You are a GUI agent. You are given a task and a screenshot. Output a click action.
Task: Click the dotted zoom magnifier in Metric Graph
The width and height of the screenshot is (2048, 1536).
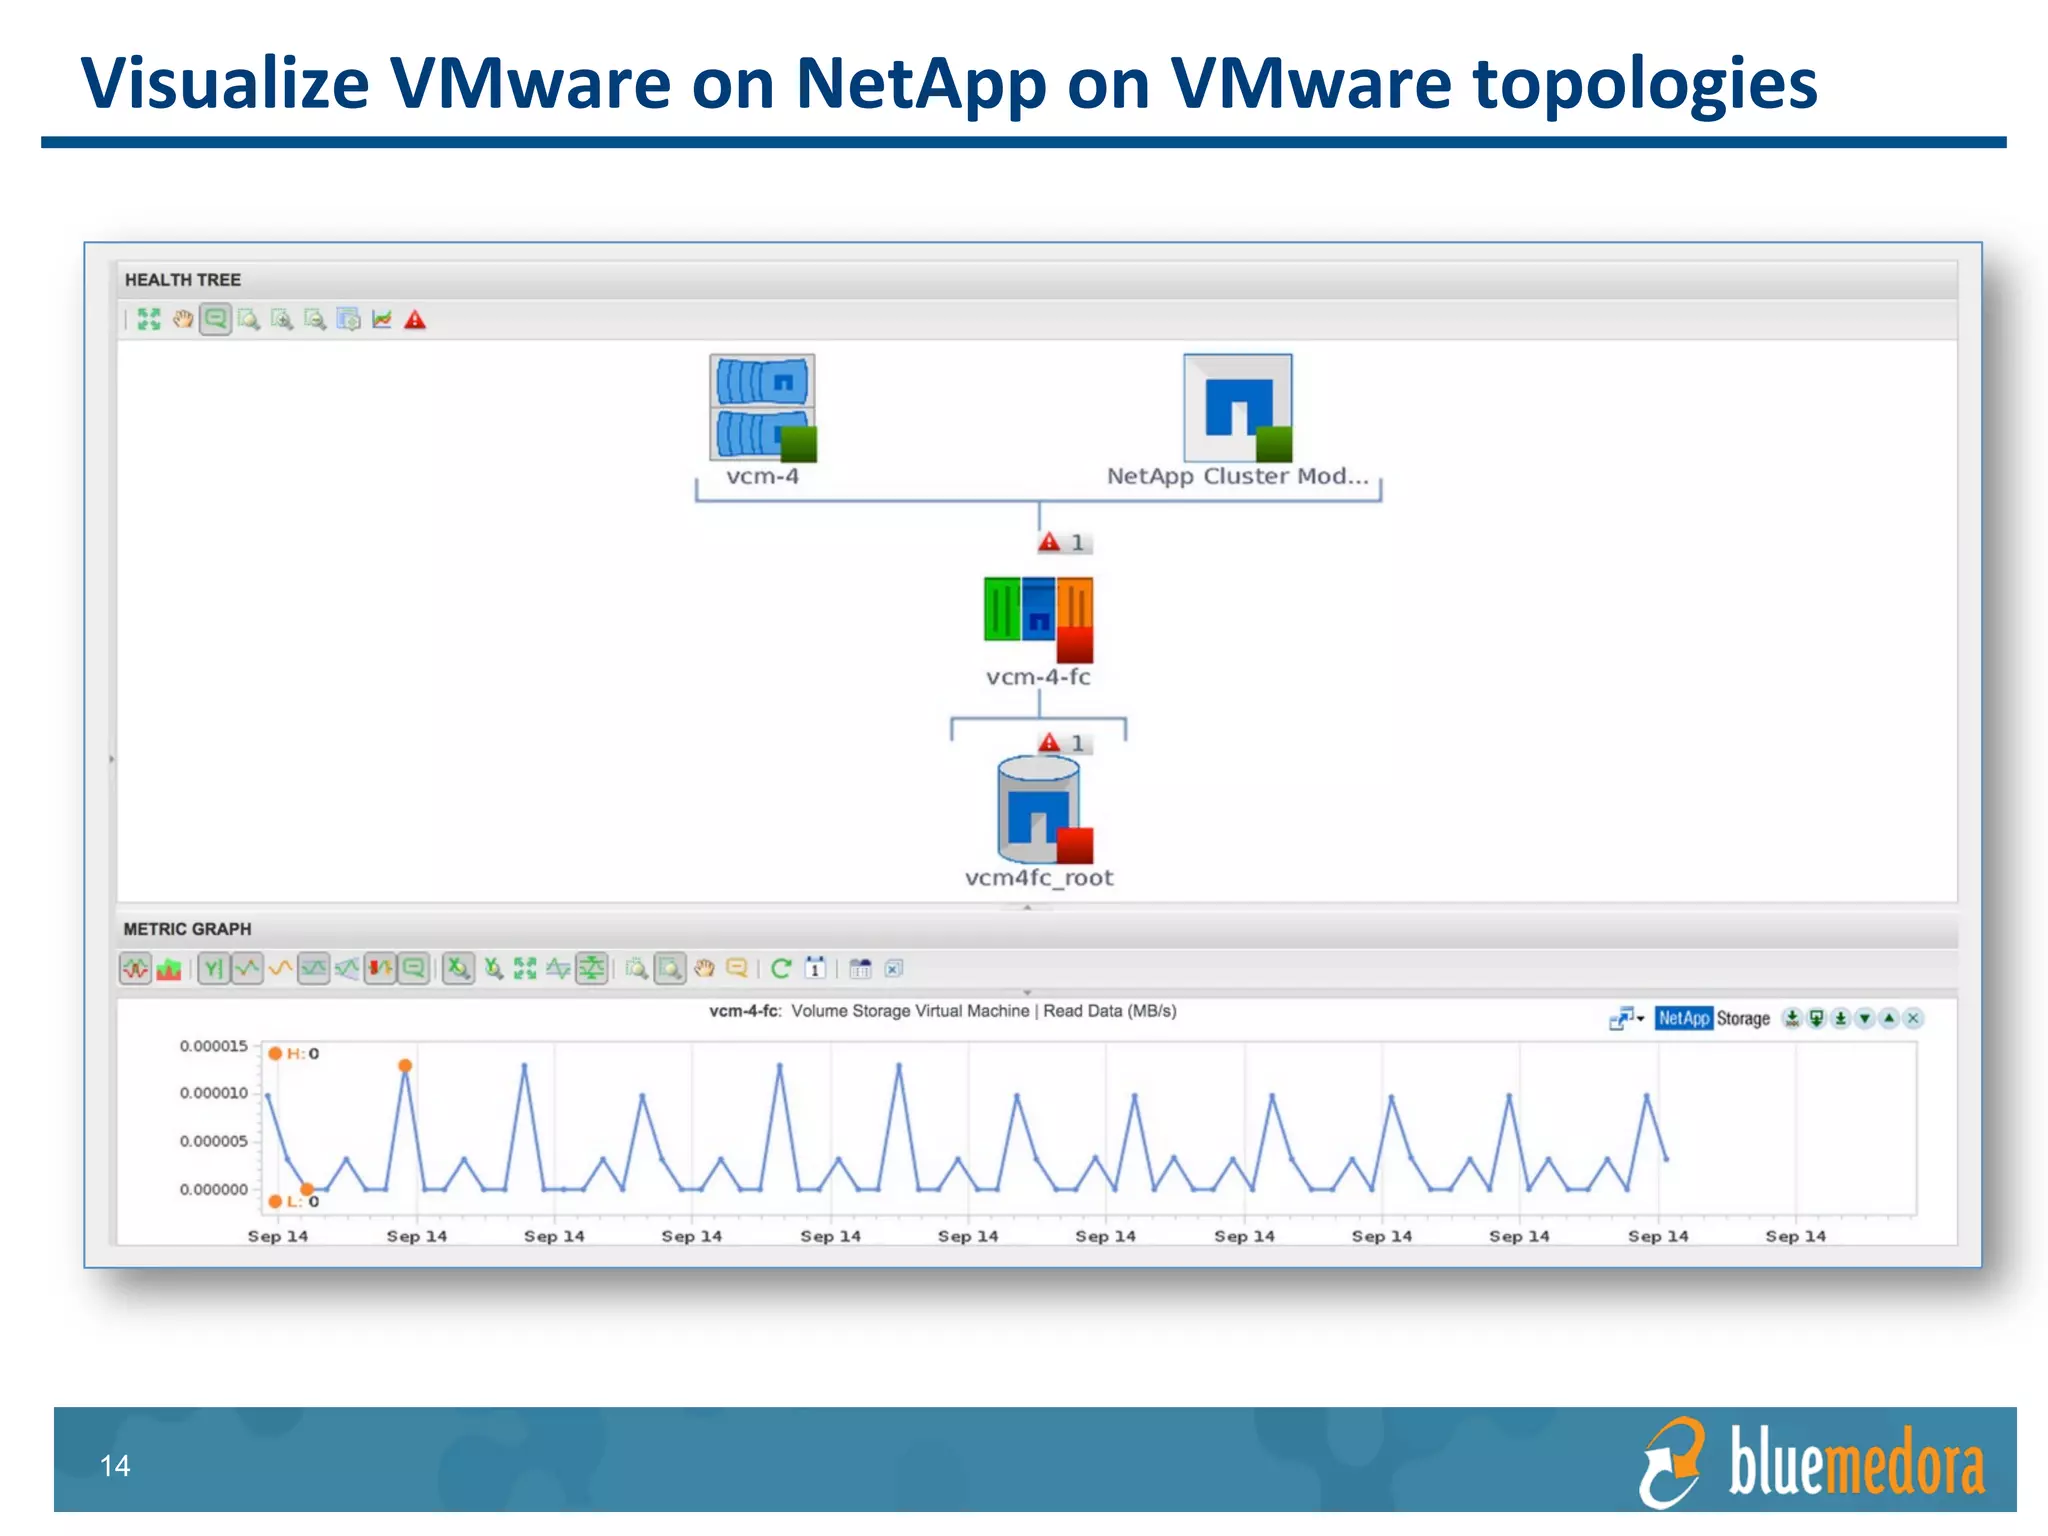637,968
